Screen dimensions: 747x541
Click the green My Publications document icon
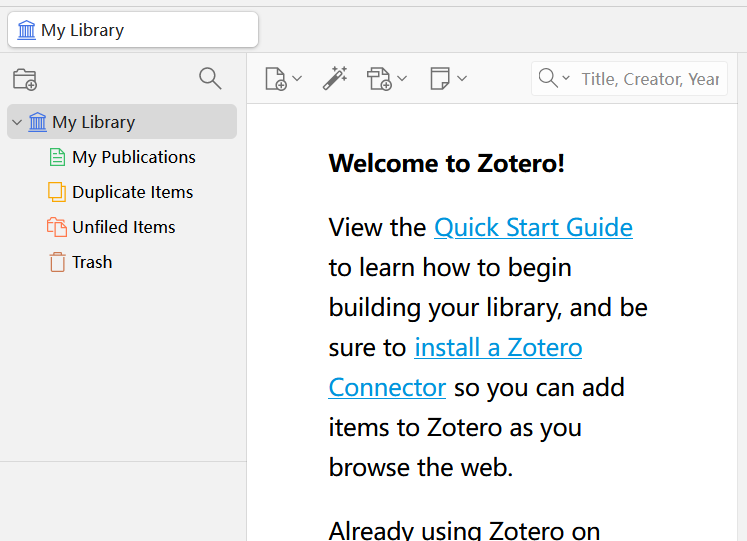click(x=57, y=157)
